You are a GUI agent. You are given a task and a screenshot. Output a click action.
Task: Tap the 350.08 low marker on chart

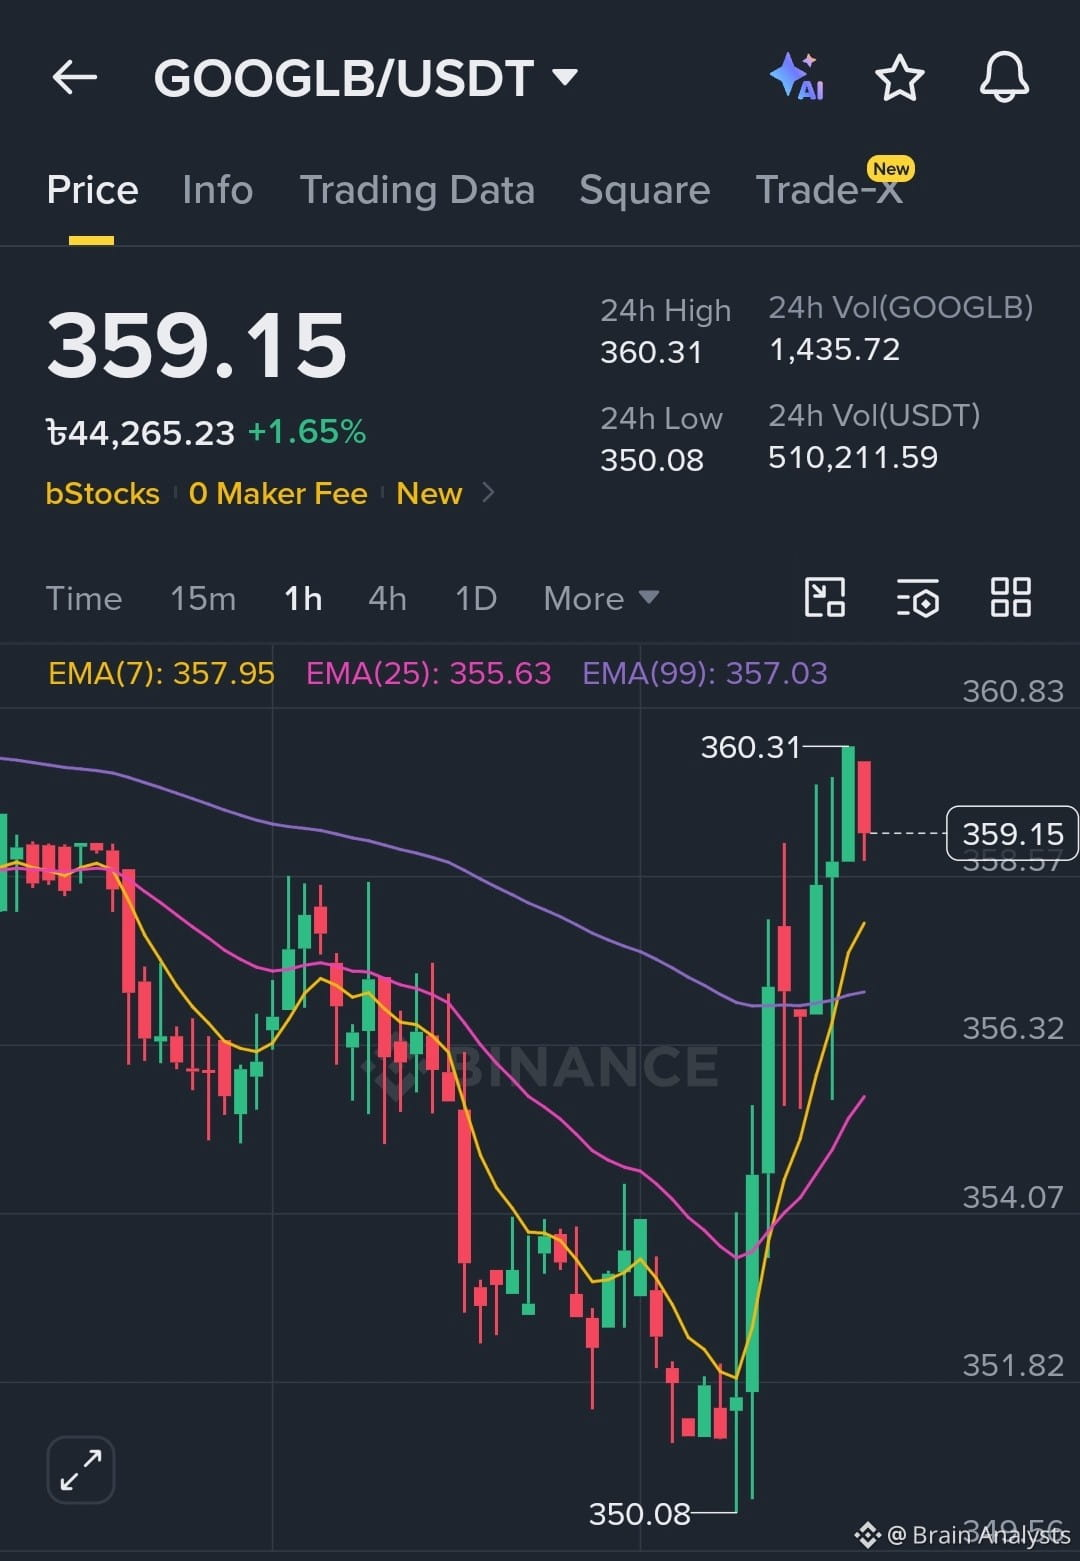(x=640, y=1514)
